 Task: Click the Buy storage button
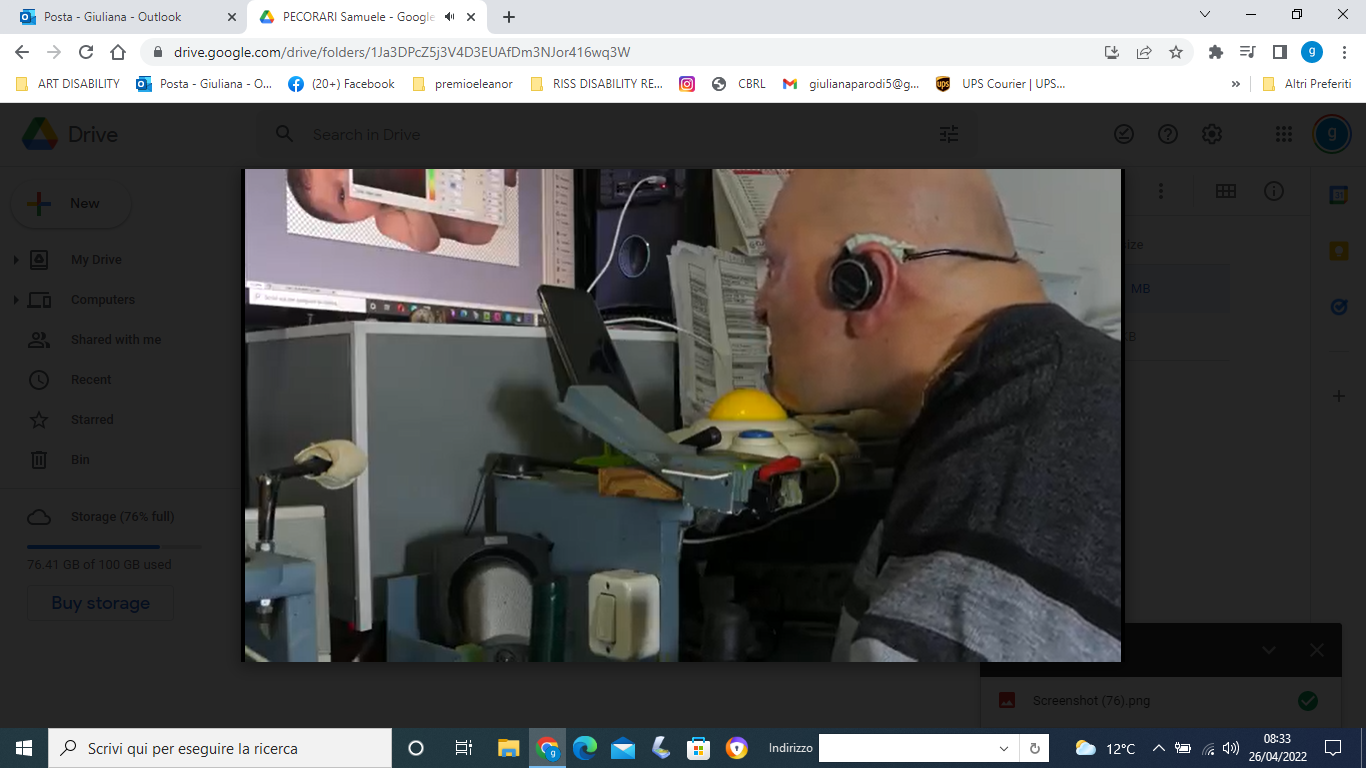(x=100, y=603)
